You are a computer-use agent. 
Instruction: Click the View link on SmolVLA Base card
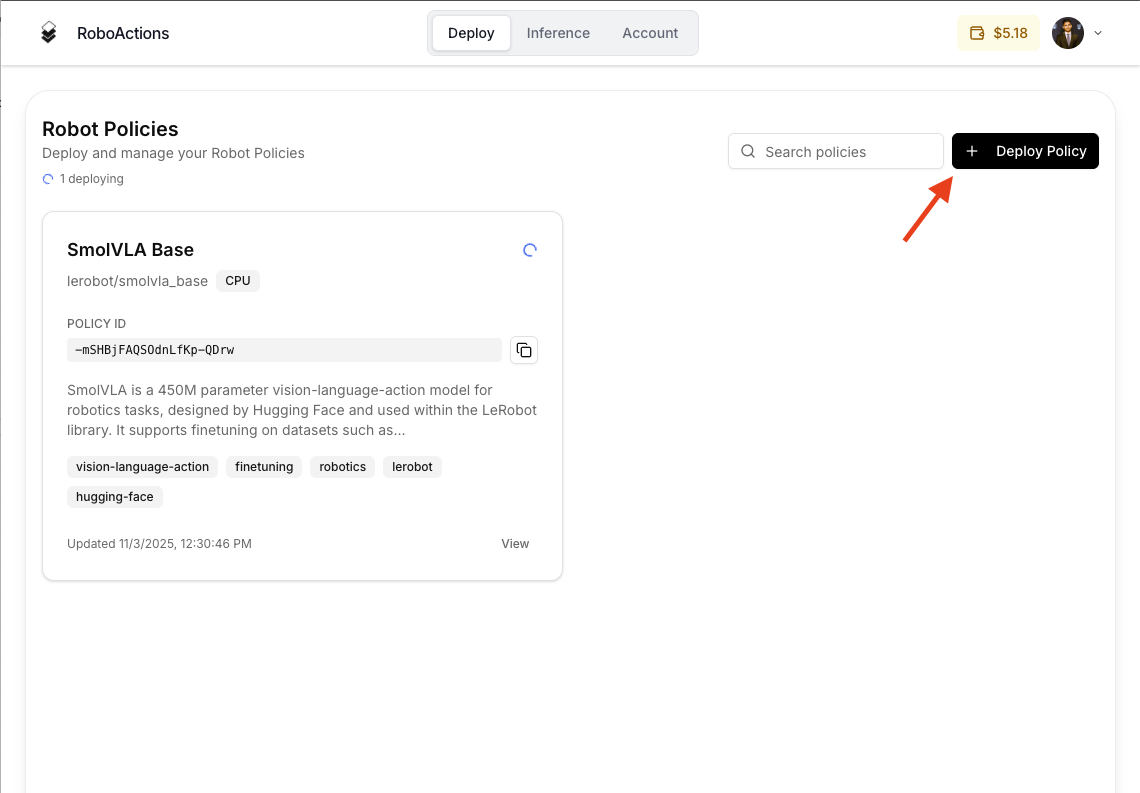click(515, 543)
